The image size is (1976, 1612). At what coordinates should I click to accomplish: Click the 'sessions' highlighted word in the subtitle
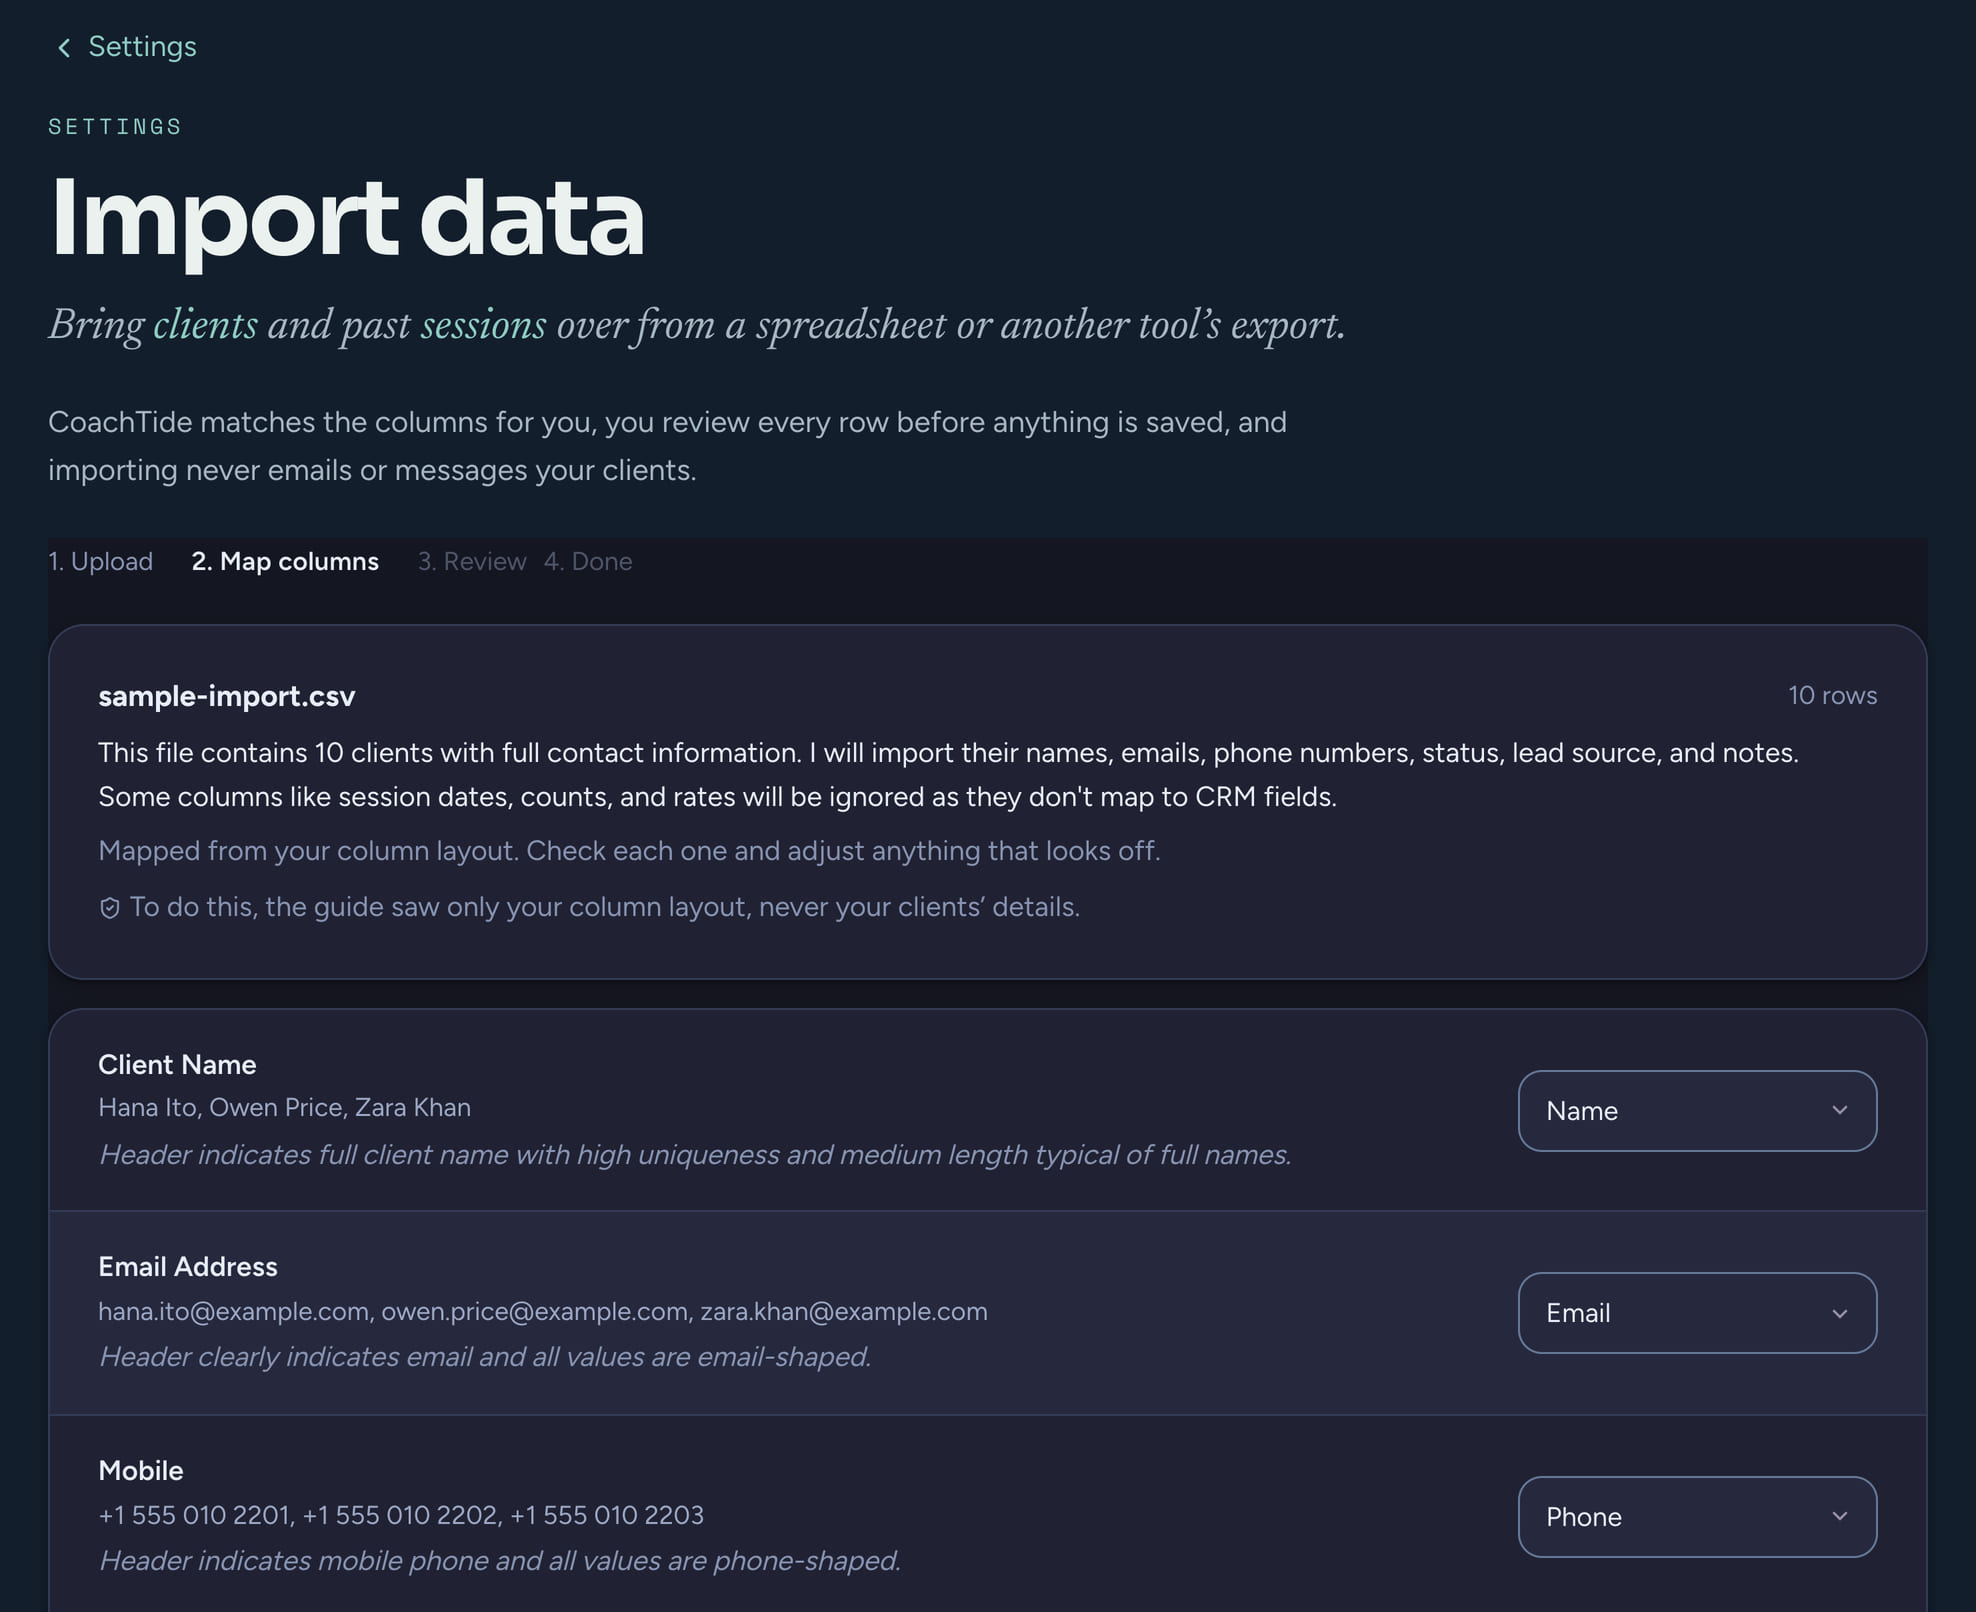(x=483, y=325)
